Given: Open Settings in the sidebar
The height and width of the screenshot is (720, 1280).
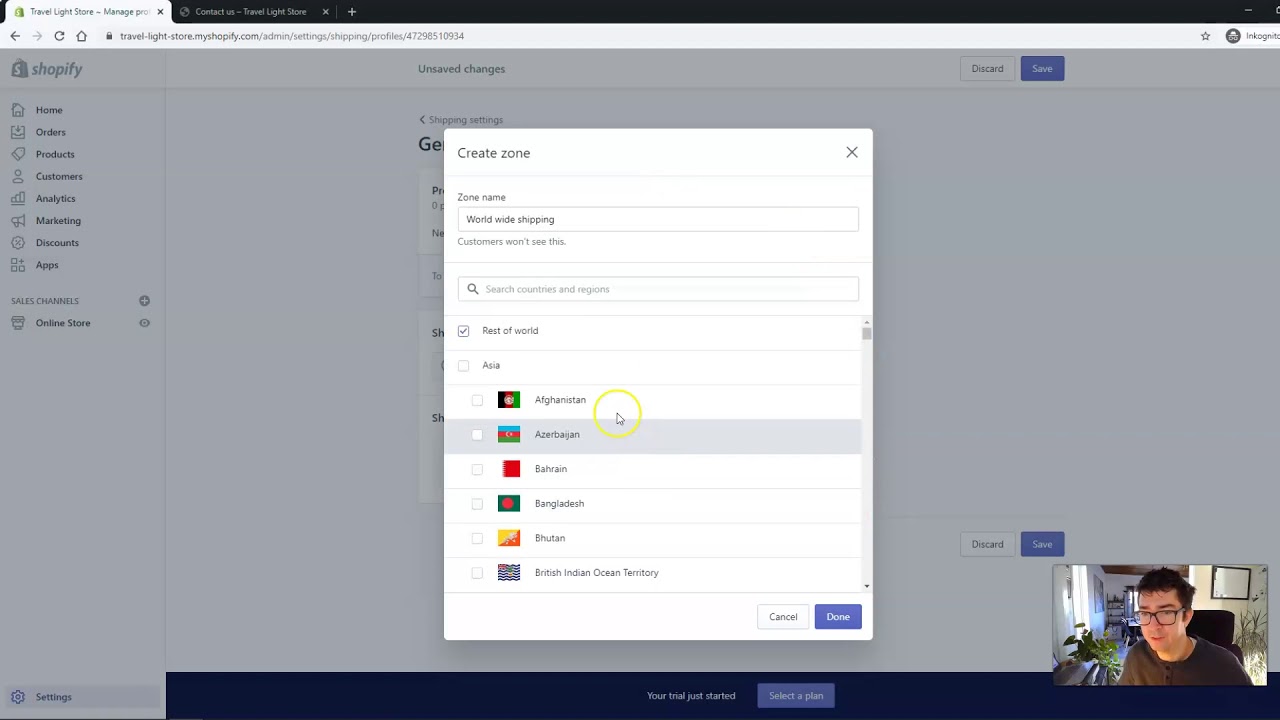Looking at the screenshot, I should tap(54, 697).
